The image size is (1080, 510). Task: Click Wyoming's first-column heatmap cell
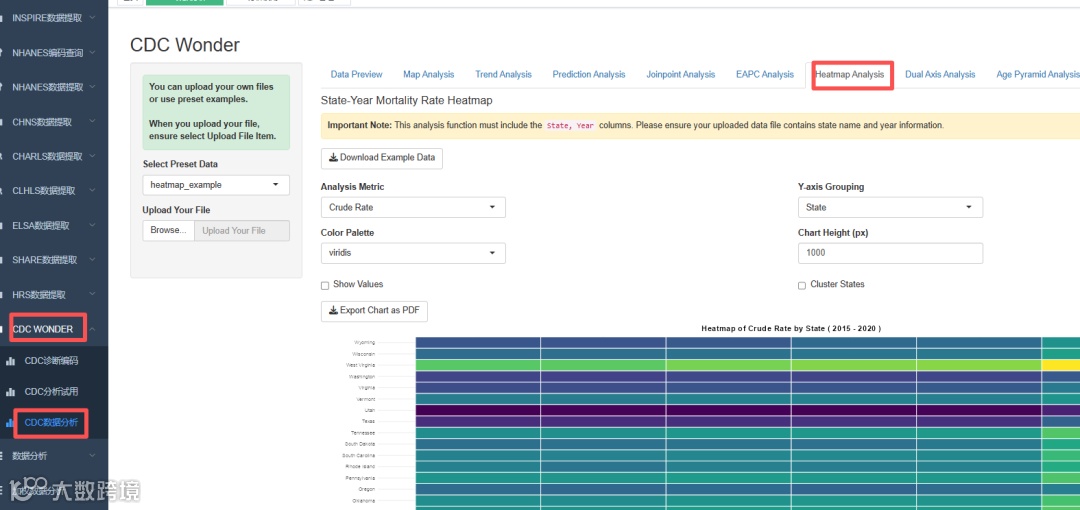(x=478, y=343)
